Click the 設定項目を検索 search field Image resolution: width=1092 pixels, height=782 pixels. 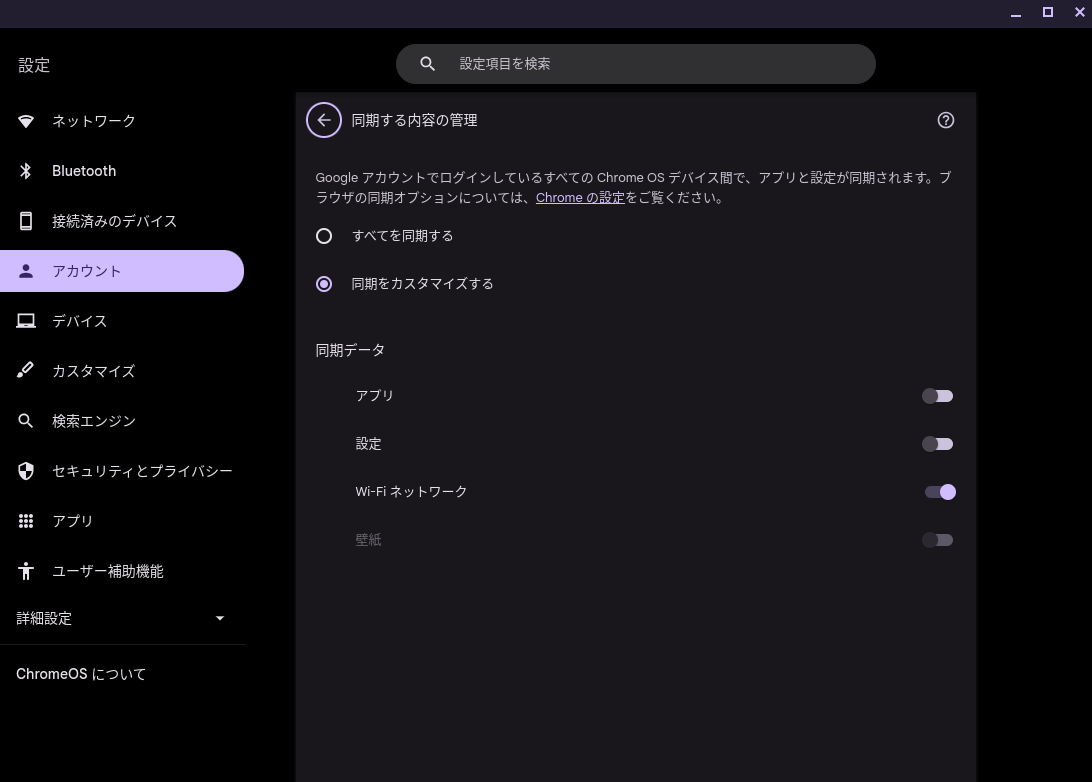click(636, 63)
